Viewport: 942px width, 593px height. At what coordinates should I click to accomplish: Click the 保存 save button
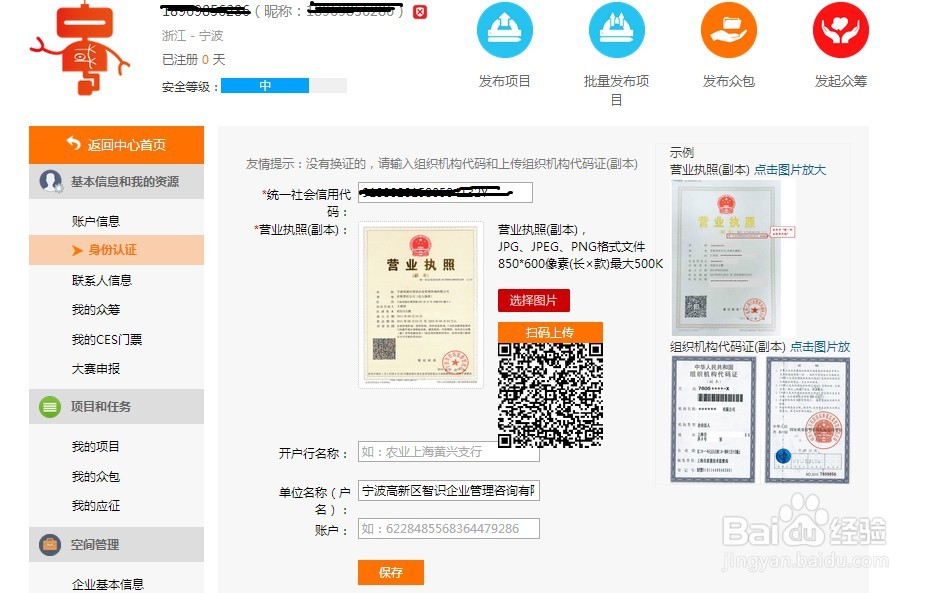[391, 573]
